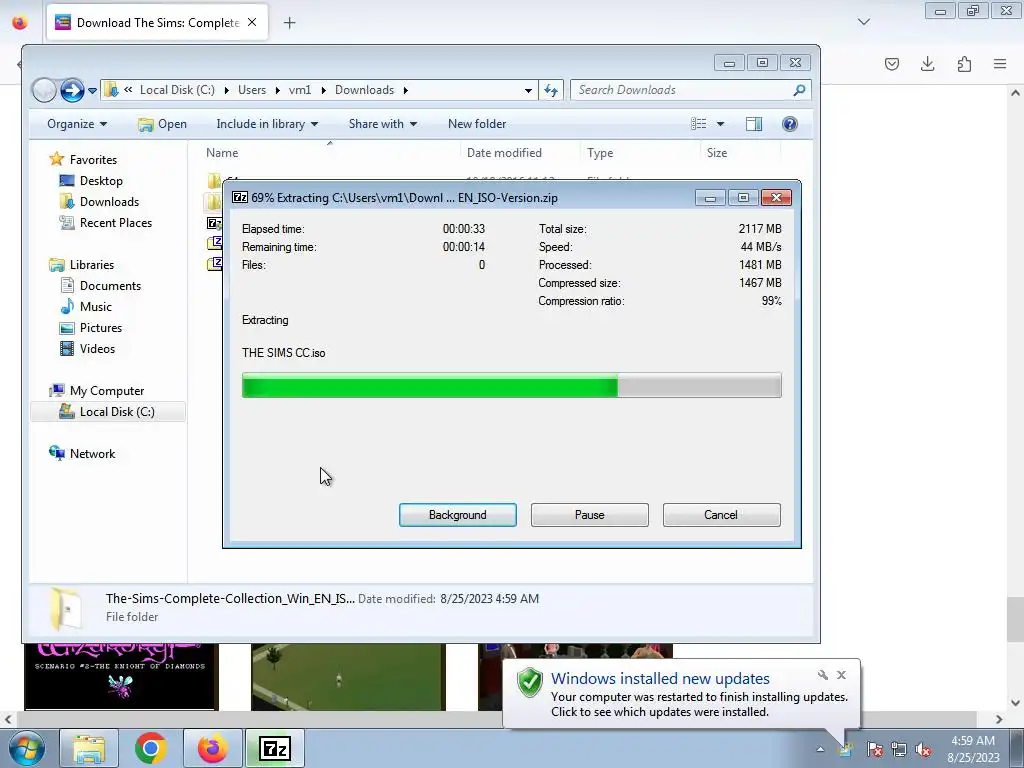The width and height of the screenshot is (1024, 768).
Task: Launch Chrome from taskbar
Action: tap(151, 748)
